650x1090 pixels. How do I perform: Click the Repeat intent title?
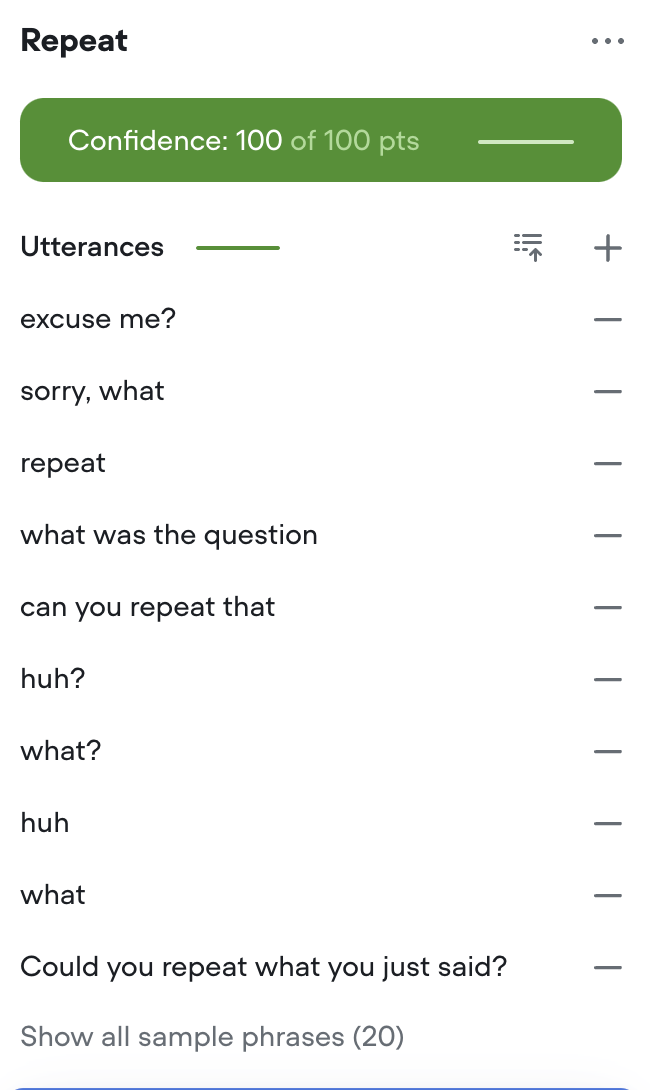[x=74, y=41]
